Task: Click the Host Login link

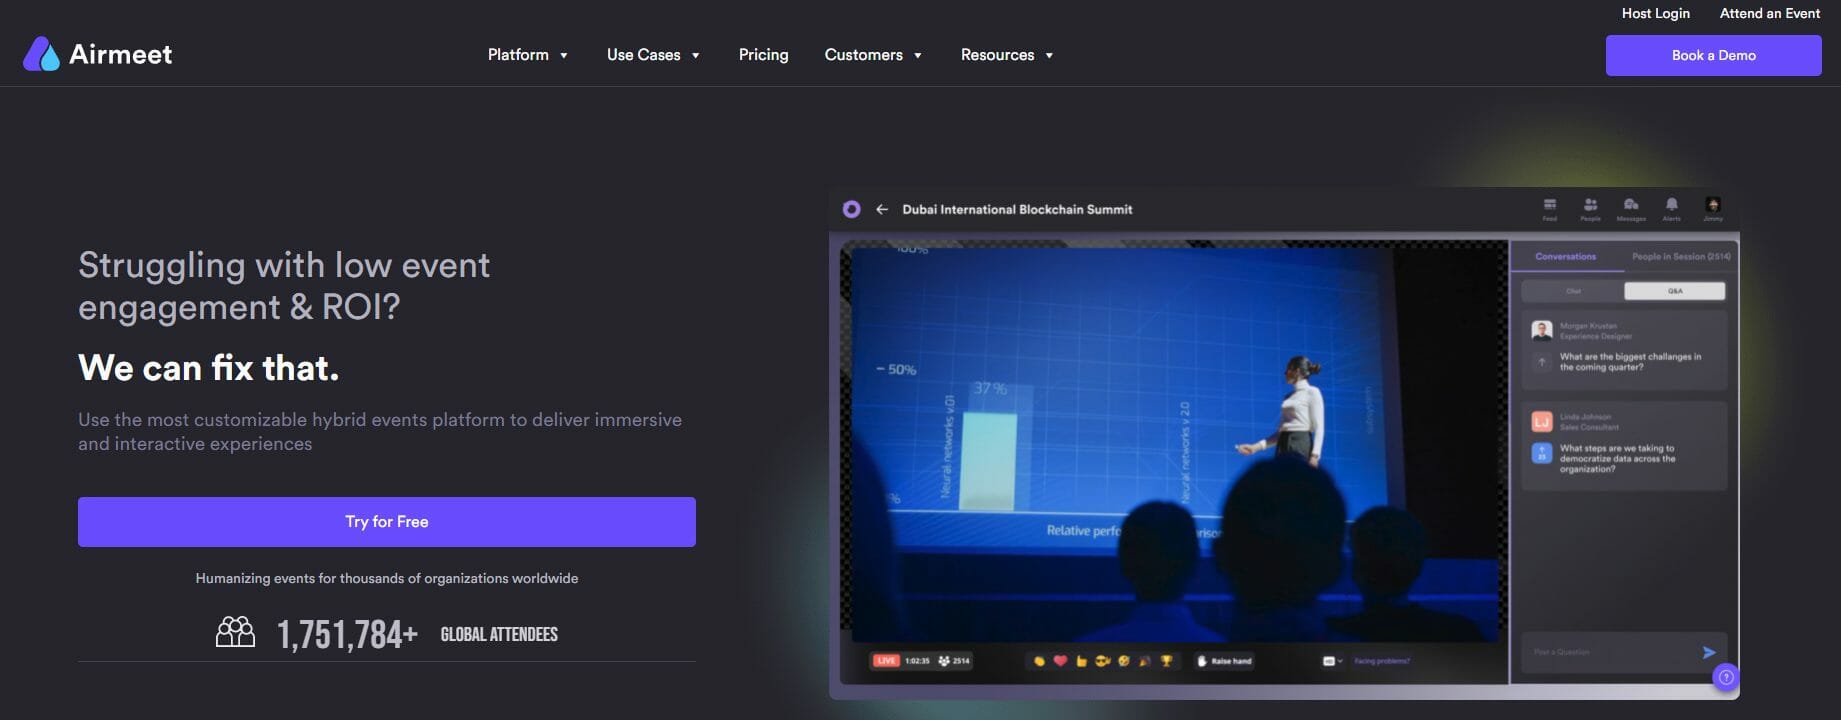Action: click(x=1655, y=13)
